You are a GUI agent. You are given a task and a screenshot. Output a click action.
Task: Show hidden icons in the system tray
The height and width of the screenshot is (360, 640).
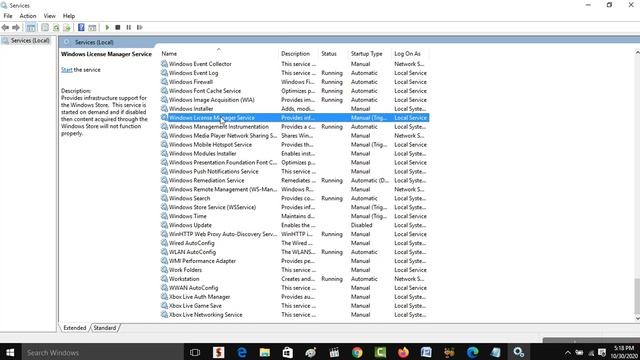click(x=567, y=353)
